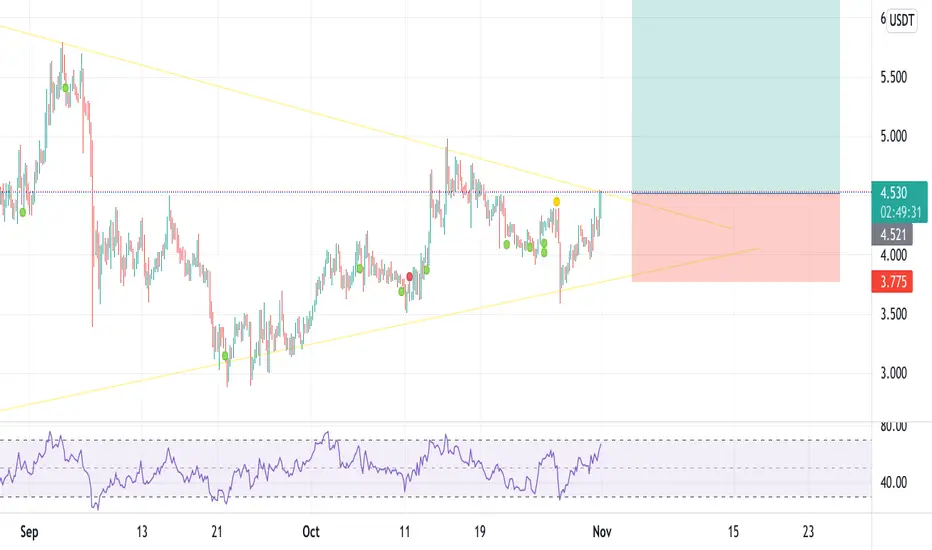
Task: Click the 13 date label on the time axis
Action: (x=141, y=532)
